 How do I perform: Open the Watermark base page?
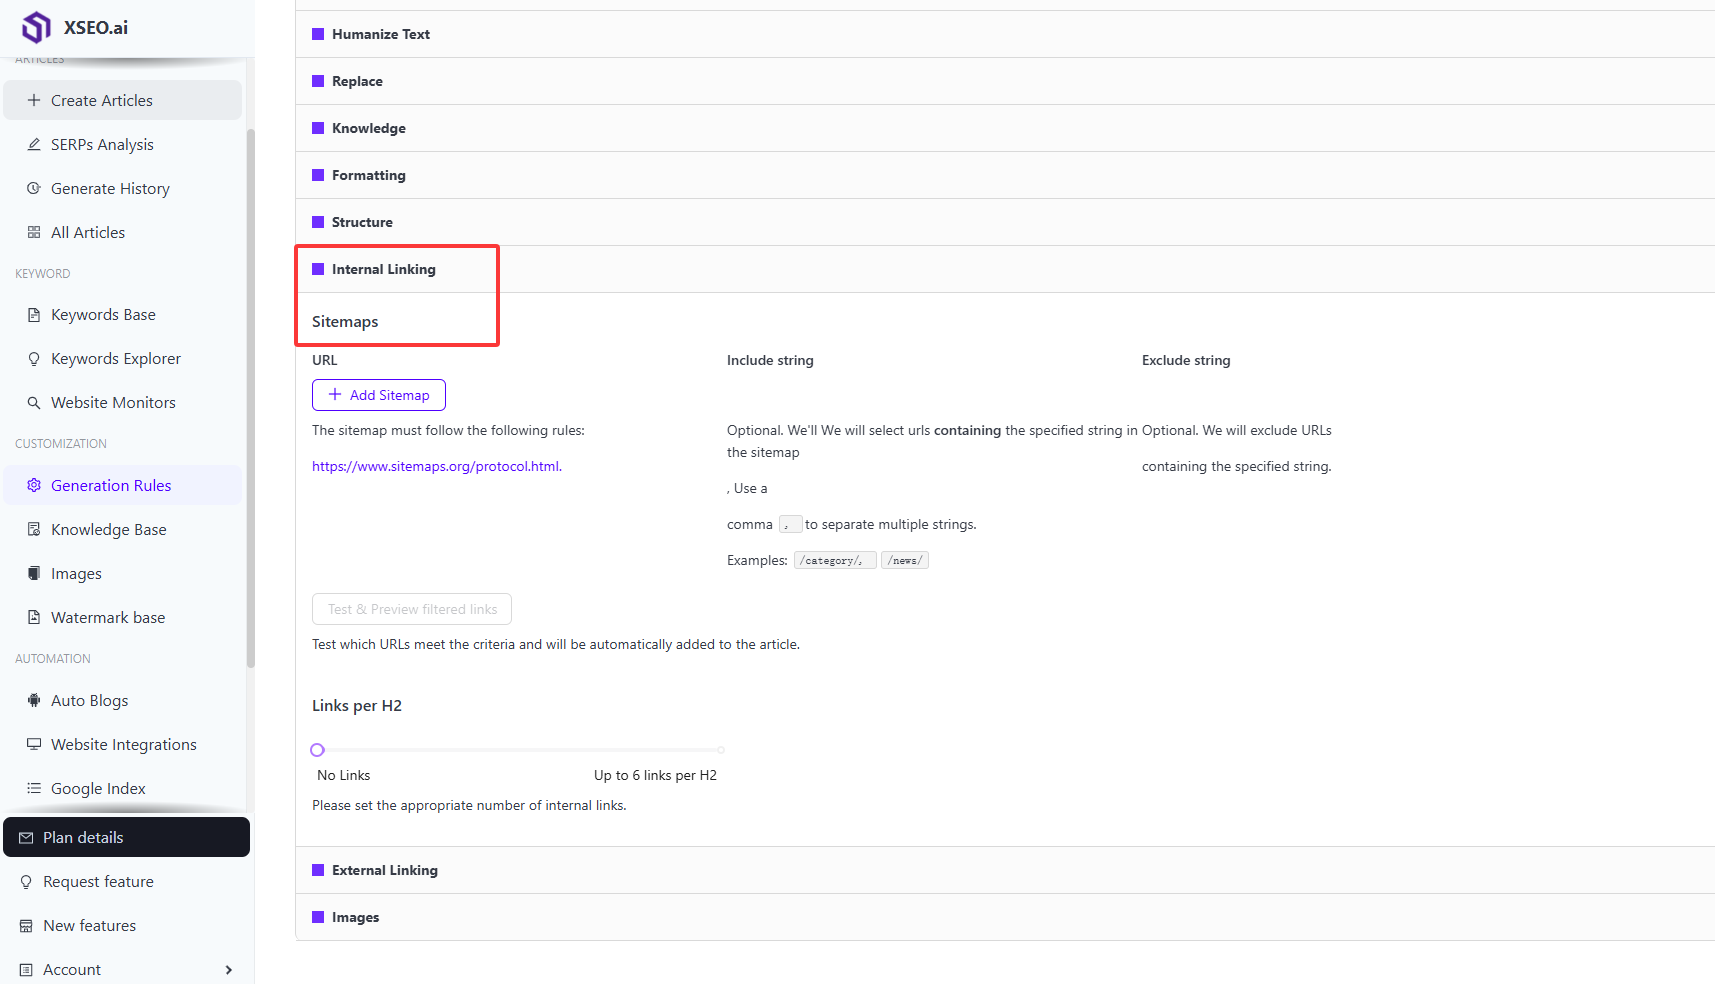click(x=107, y=617)
